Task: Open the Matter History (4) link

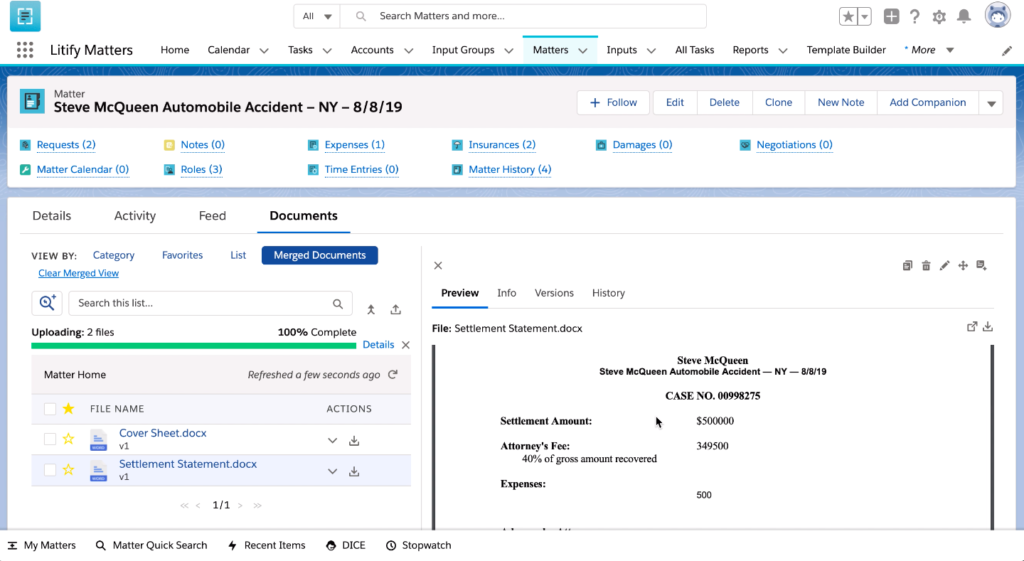Action: tap(509, 170)
